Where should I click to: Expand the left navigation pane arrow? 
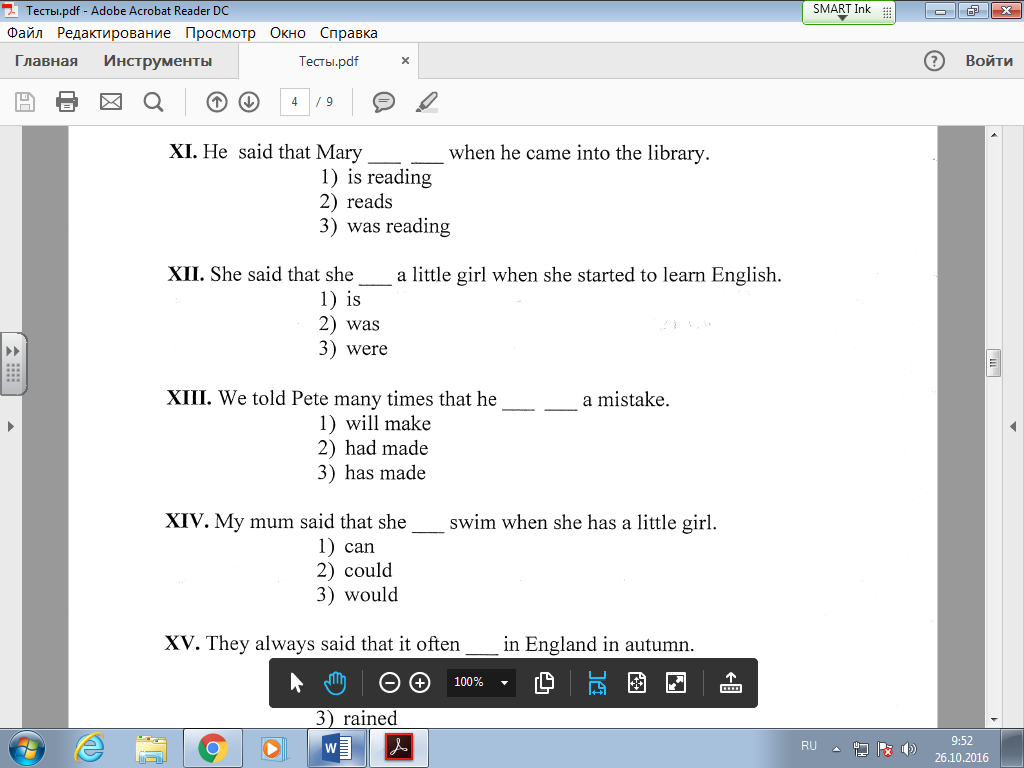(x=10, y=426)
